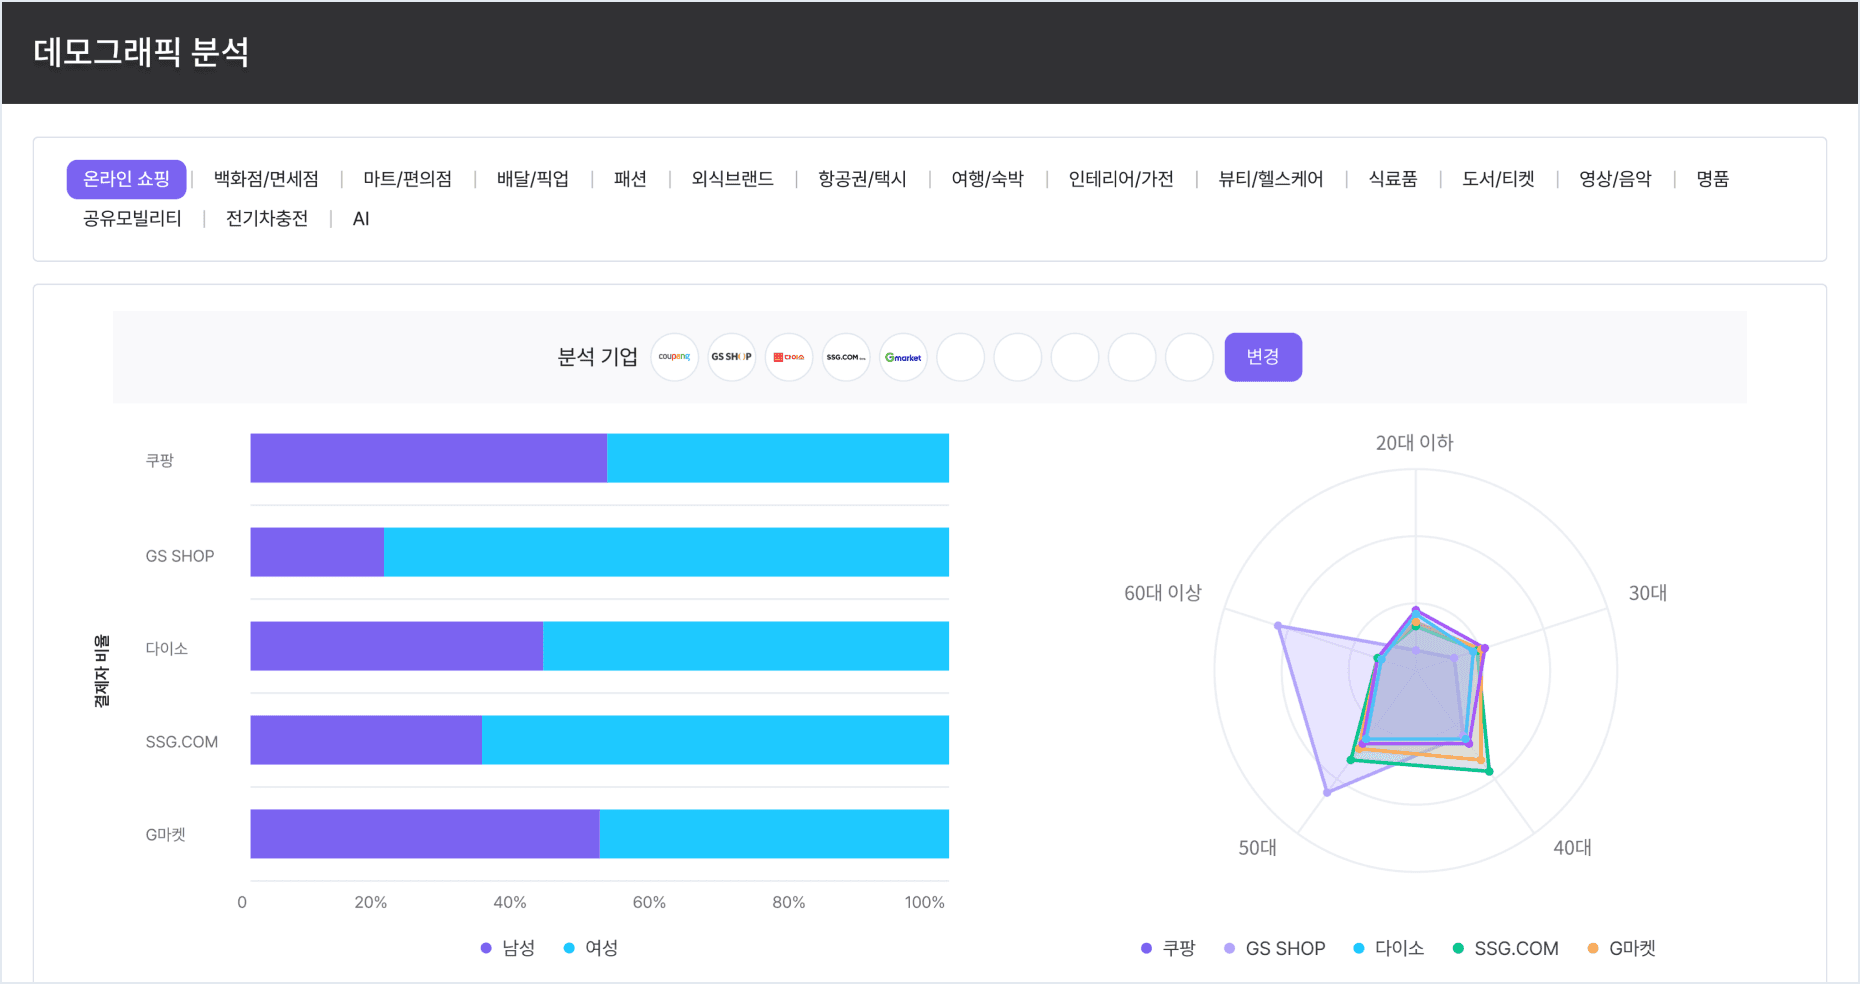Click the last empty company slot circle
This screenshot has width=1860, height=984.
(1189, 357)
